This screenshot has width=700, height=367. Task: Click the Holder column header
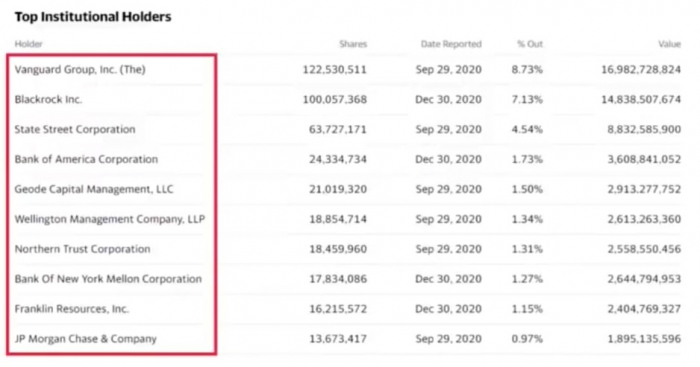tap(29, 44)
